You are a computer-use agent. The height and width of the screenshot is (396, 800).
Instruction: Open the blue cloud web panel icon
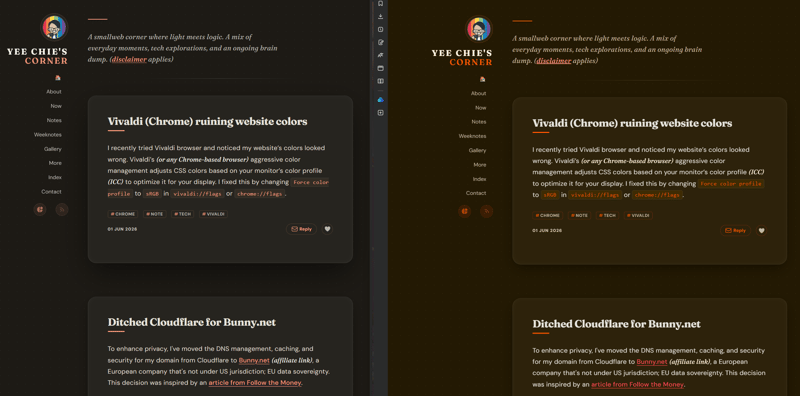click(x=381, y=100)
